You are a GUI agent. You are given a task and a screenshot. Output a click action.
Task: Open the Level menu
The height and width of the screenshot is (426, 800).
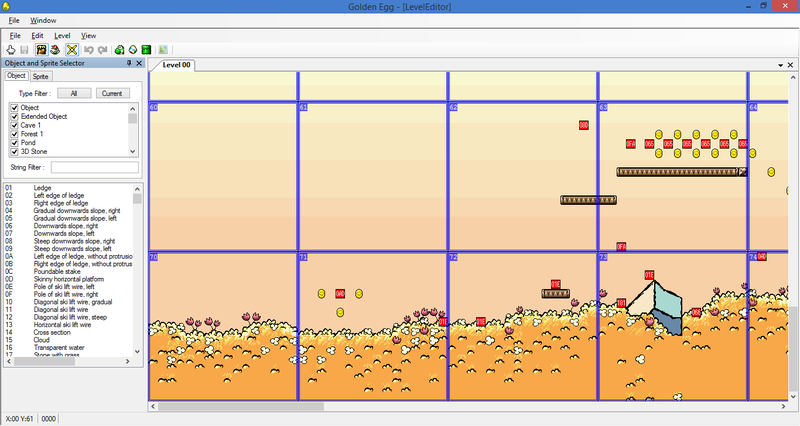[62, 36]
